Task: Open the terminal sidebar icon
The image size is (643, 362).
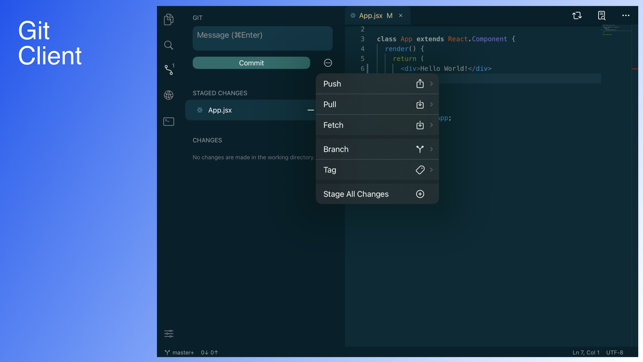Action: [169, 121]
